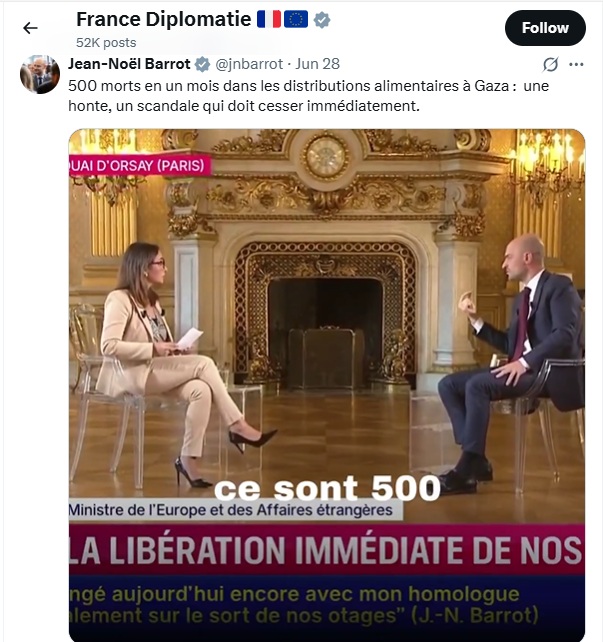603x642 pixels.
Task: Play the embedded interview video
Action: (x=327, y=385)
